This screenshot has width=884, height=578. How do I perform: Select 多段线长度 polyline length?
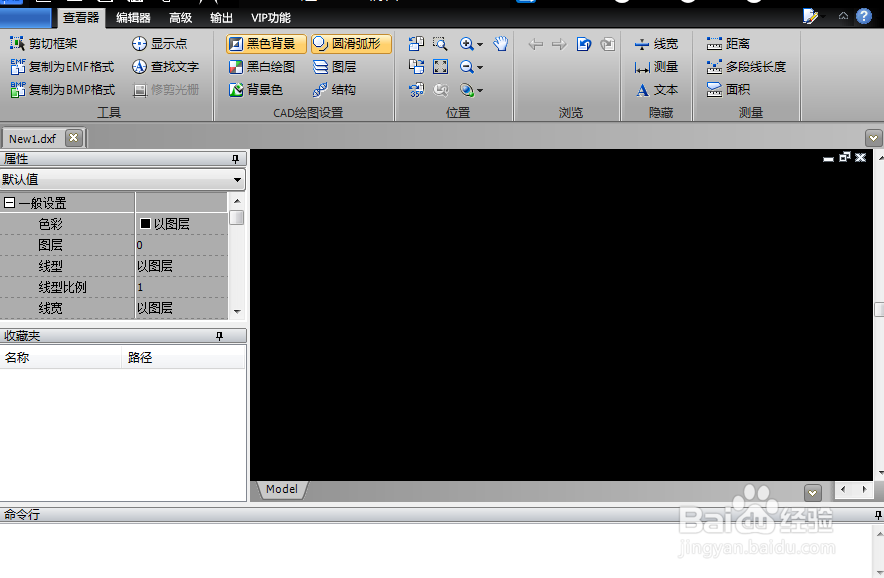[746, 67]
